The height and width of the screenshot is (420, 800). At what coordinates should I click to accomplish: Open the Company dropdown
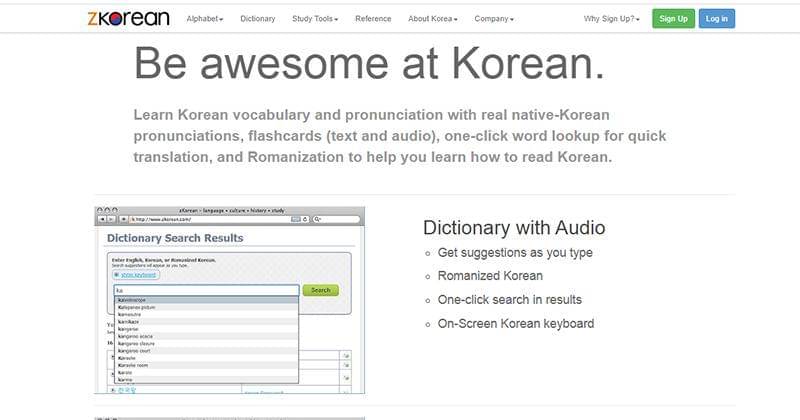pos(494,18)
